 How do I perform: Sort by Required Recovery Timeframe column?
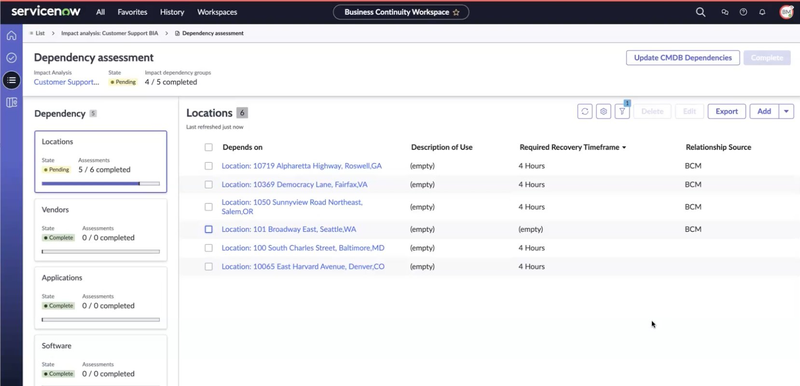[x=572, y=147]
